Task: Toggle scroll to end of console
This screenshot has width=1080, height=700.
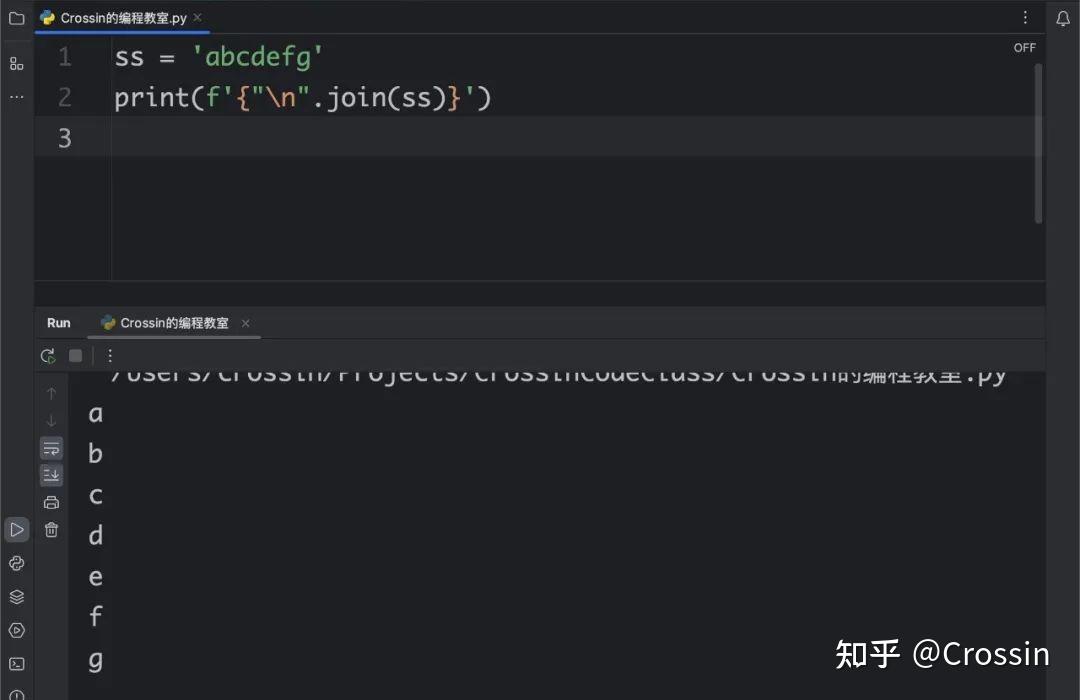Action: tap(51, 475)
